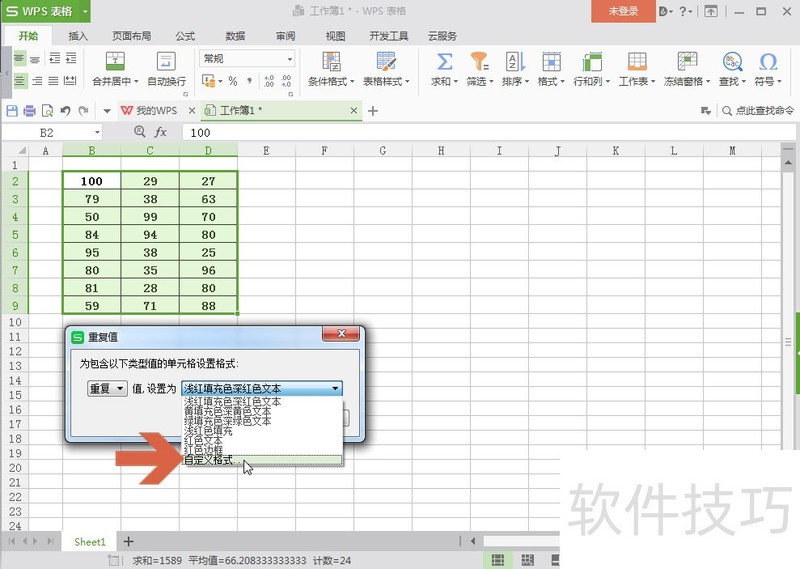The width and height of the screenshot is (800, 569).
Task: Choose 自定义格式 in the dropdown list
Action: (x=262, y=460)
